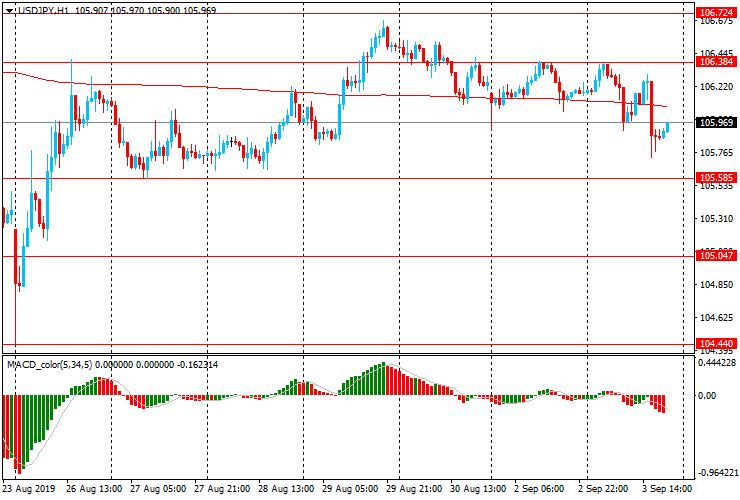Click the 105.310 price scale value

[716, 219]
